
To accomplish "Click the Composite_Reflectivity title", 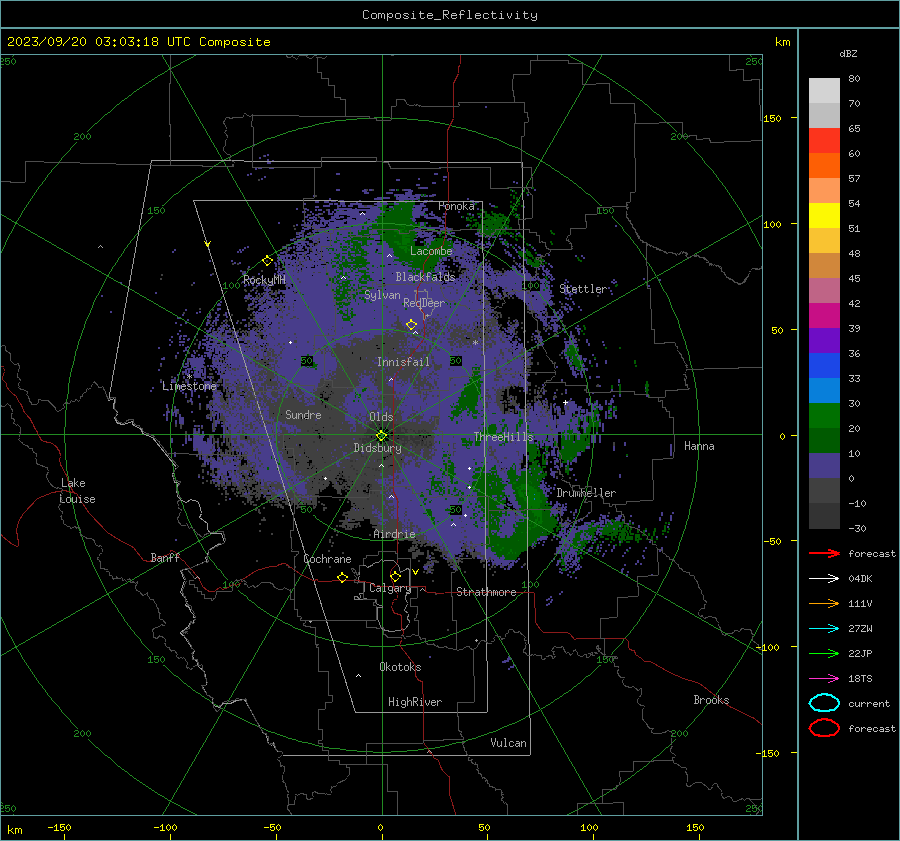I will point(450,15).
